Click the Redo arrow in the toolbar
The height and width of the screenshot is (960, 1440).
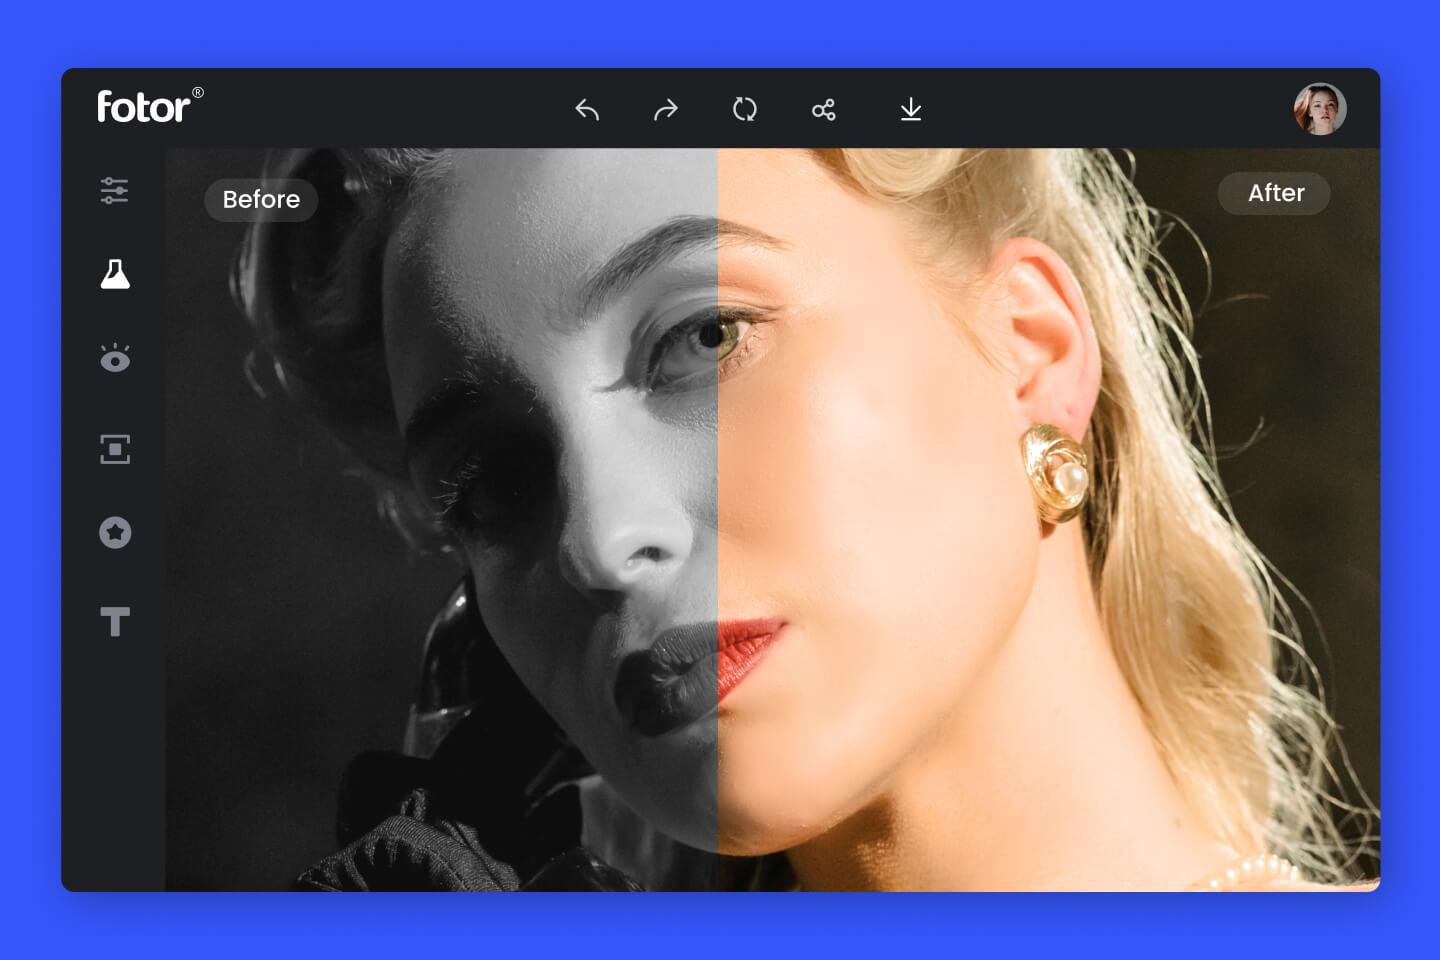click(665, 110)
